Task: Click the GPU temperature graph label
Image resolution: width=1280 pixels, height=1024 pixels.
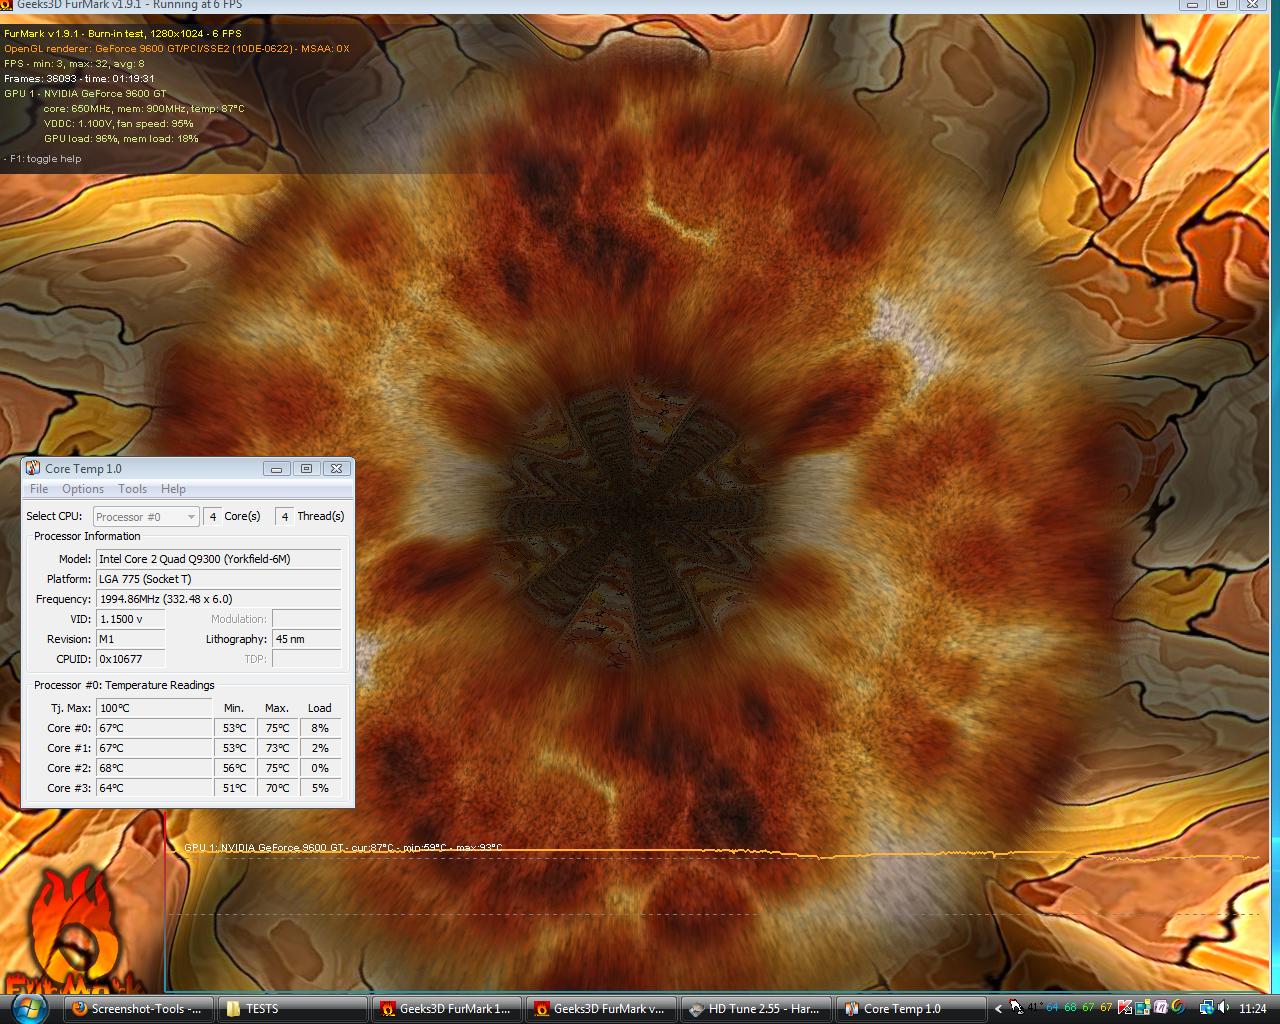Action: tap(343, 848)
